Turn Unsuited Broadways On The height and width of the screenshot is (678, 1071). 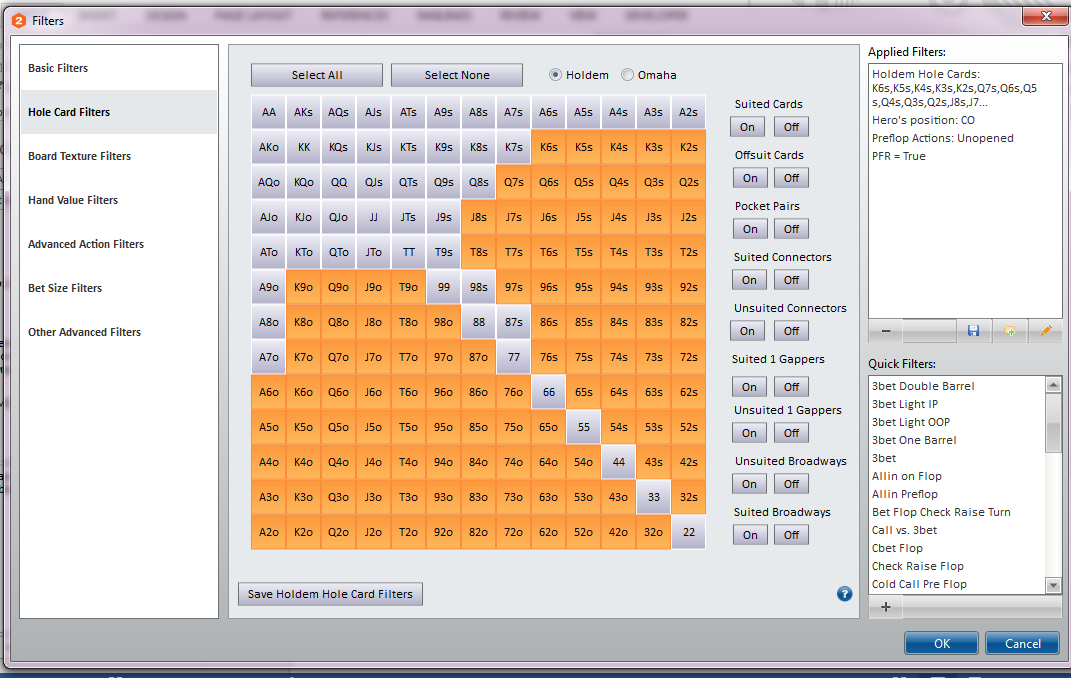tap(749, 484)
